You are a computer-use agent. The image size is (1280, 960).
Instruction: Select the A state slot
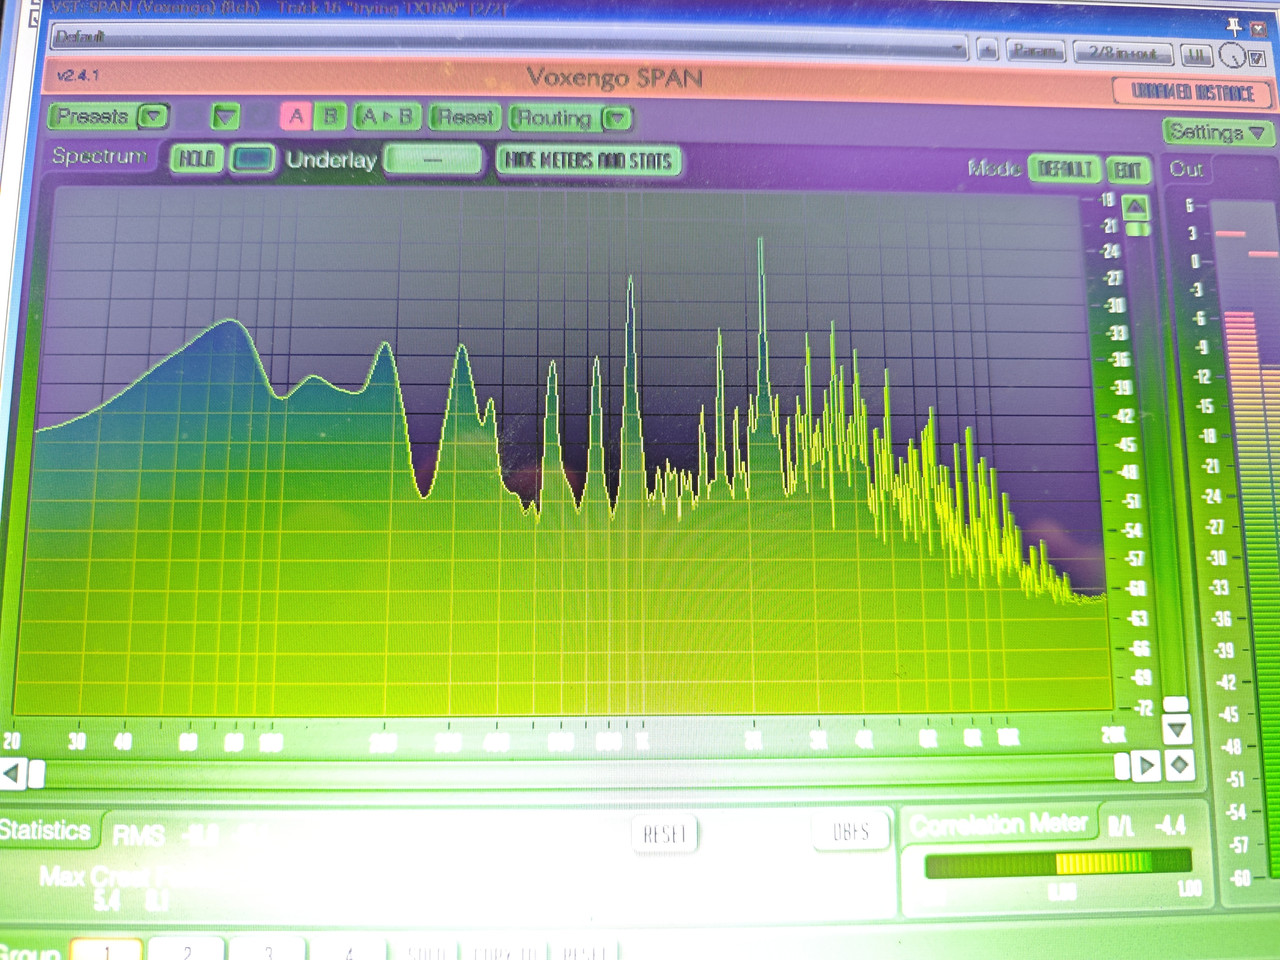[296, 117]
